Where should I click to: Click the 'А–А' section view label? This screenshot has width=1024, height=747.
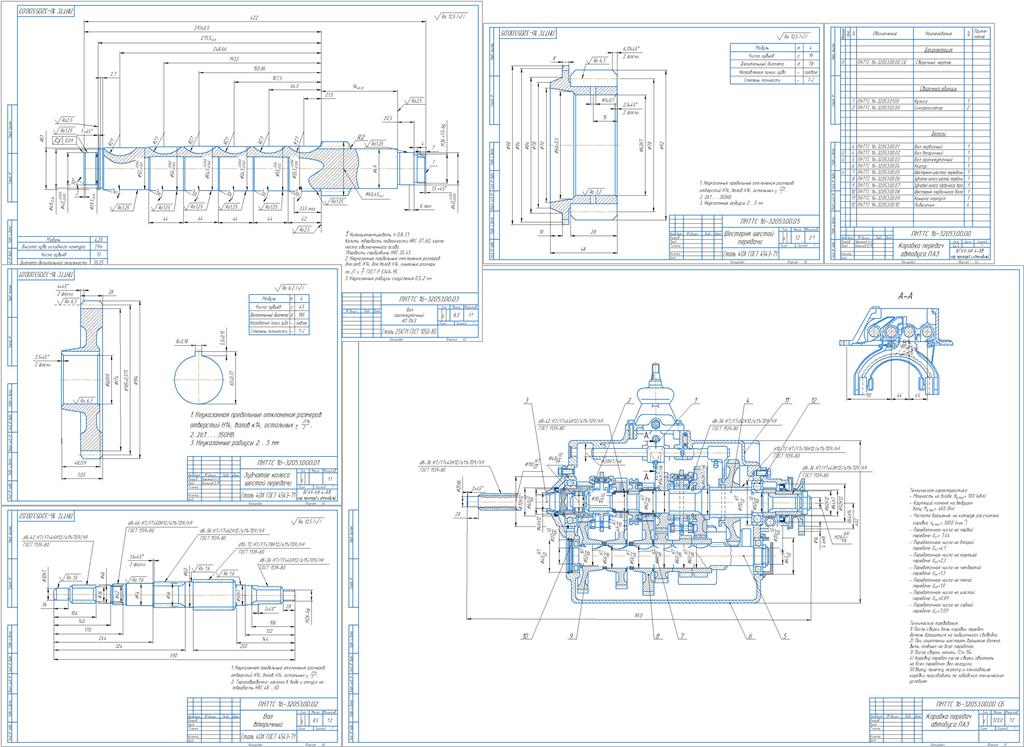905,297
